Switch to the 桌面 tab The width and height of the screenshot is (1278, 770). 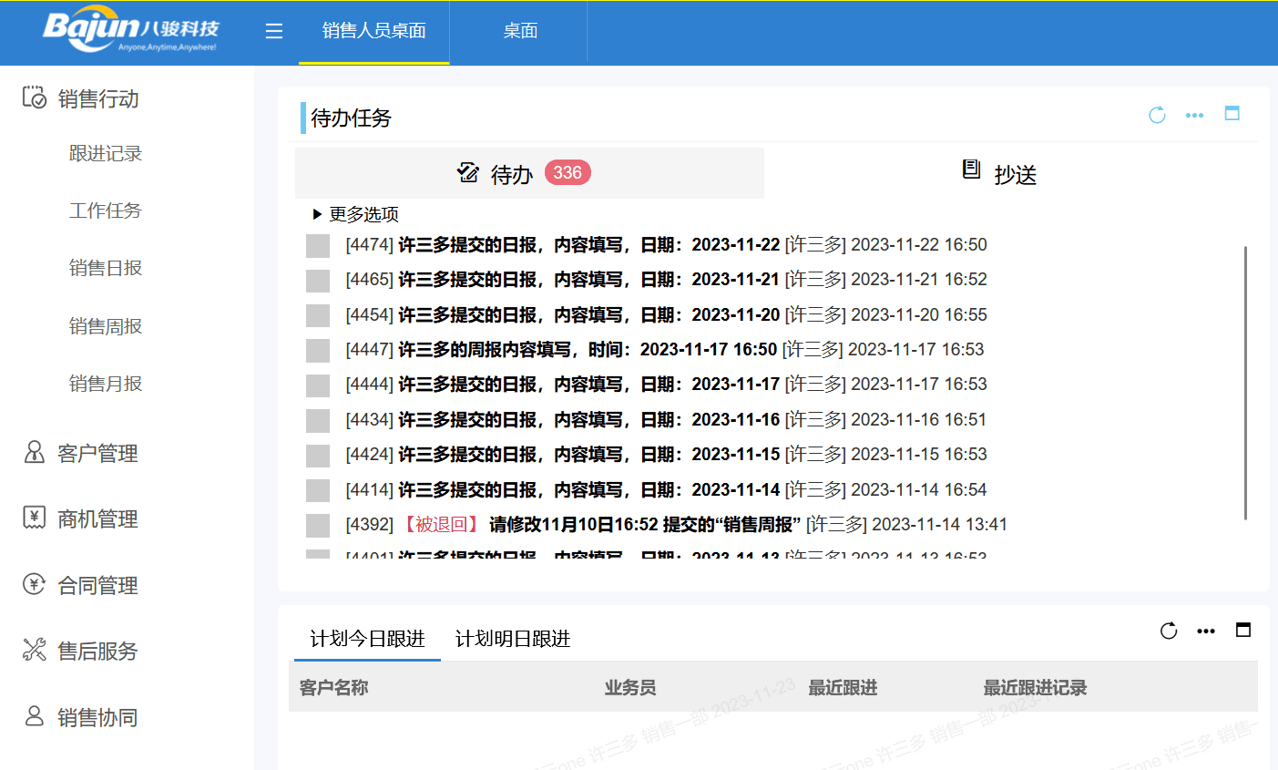519,31
